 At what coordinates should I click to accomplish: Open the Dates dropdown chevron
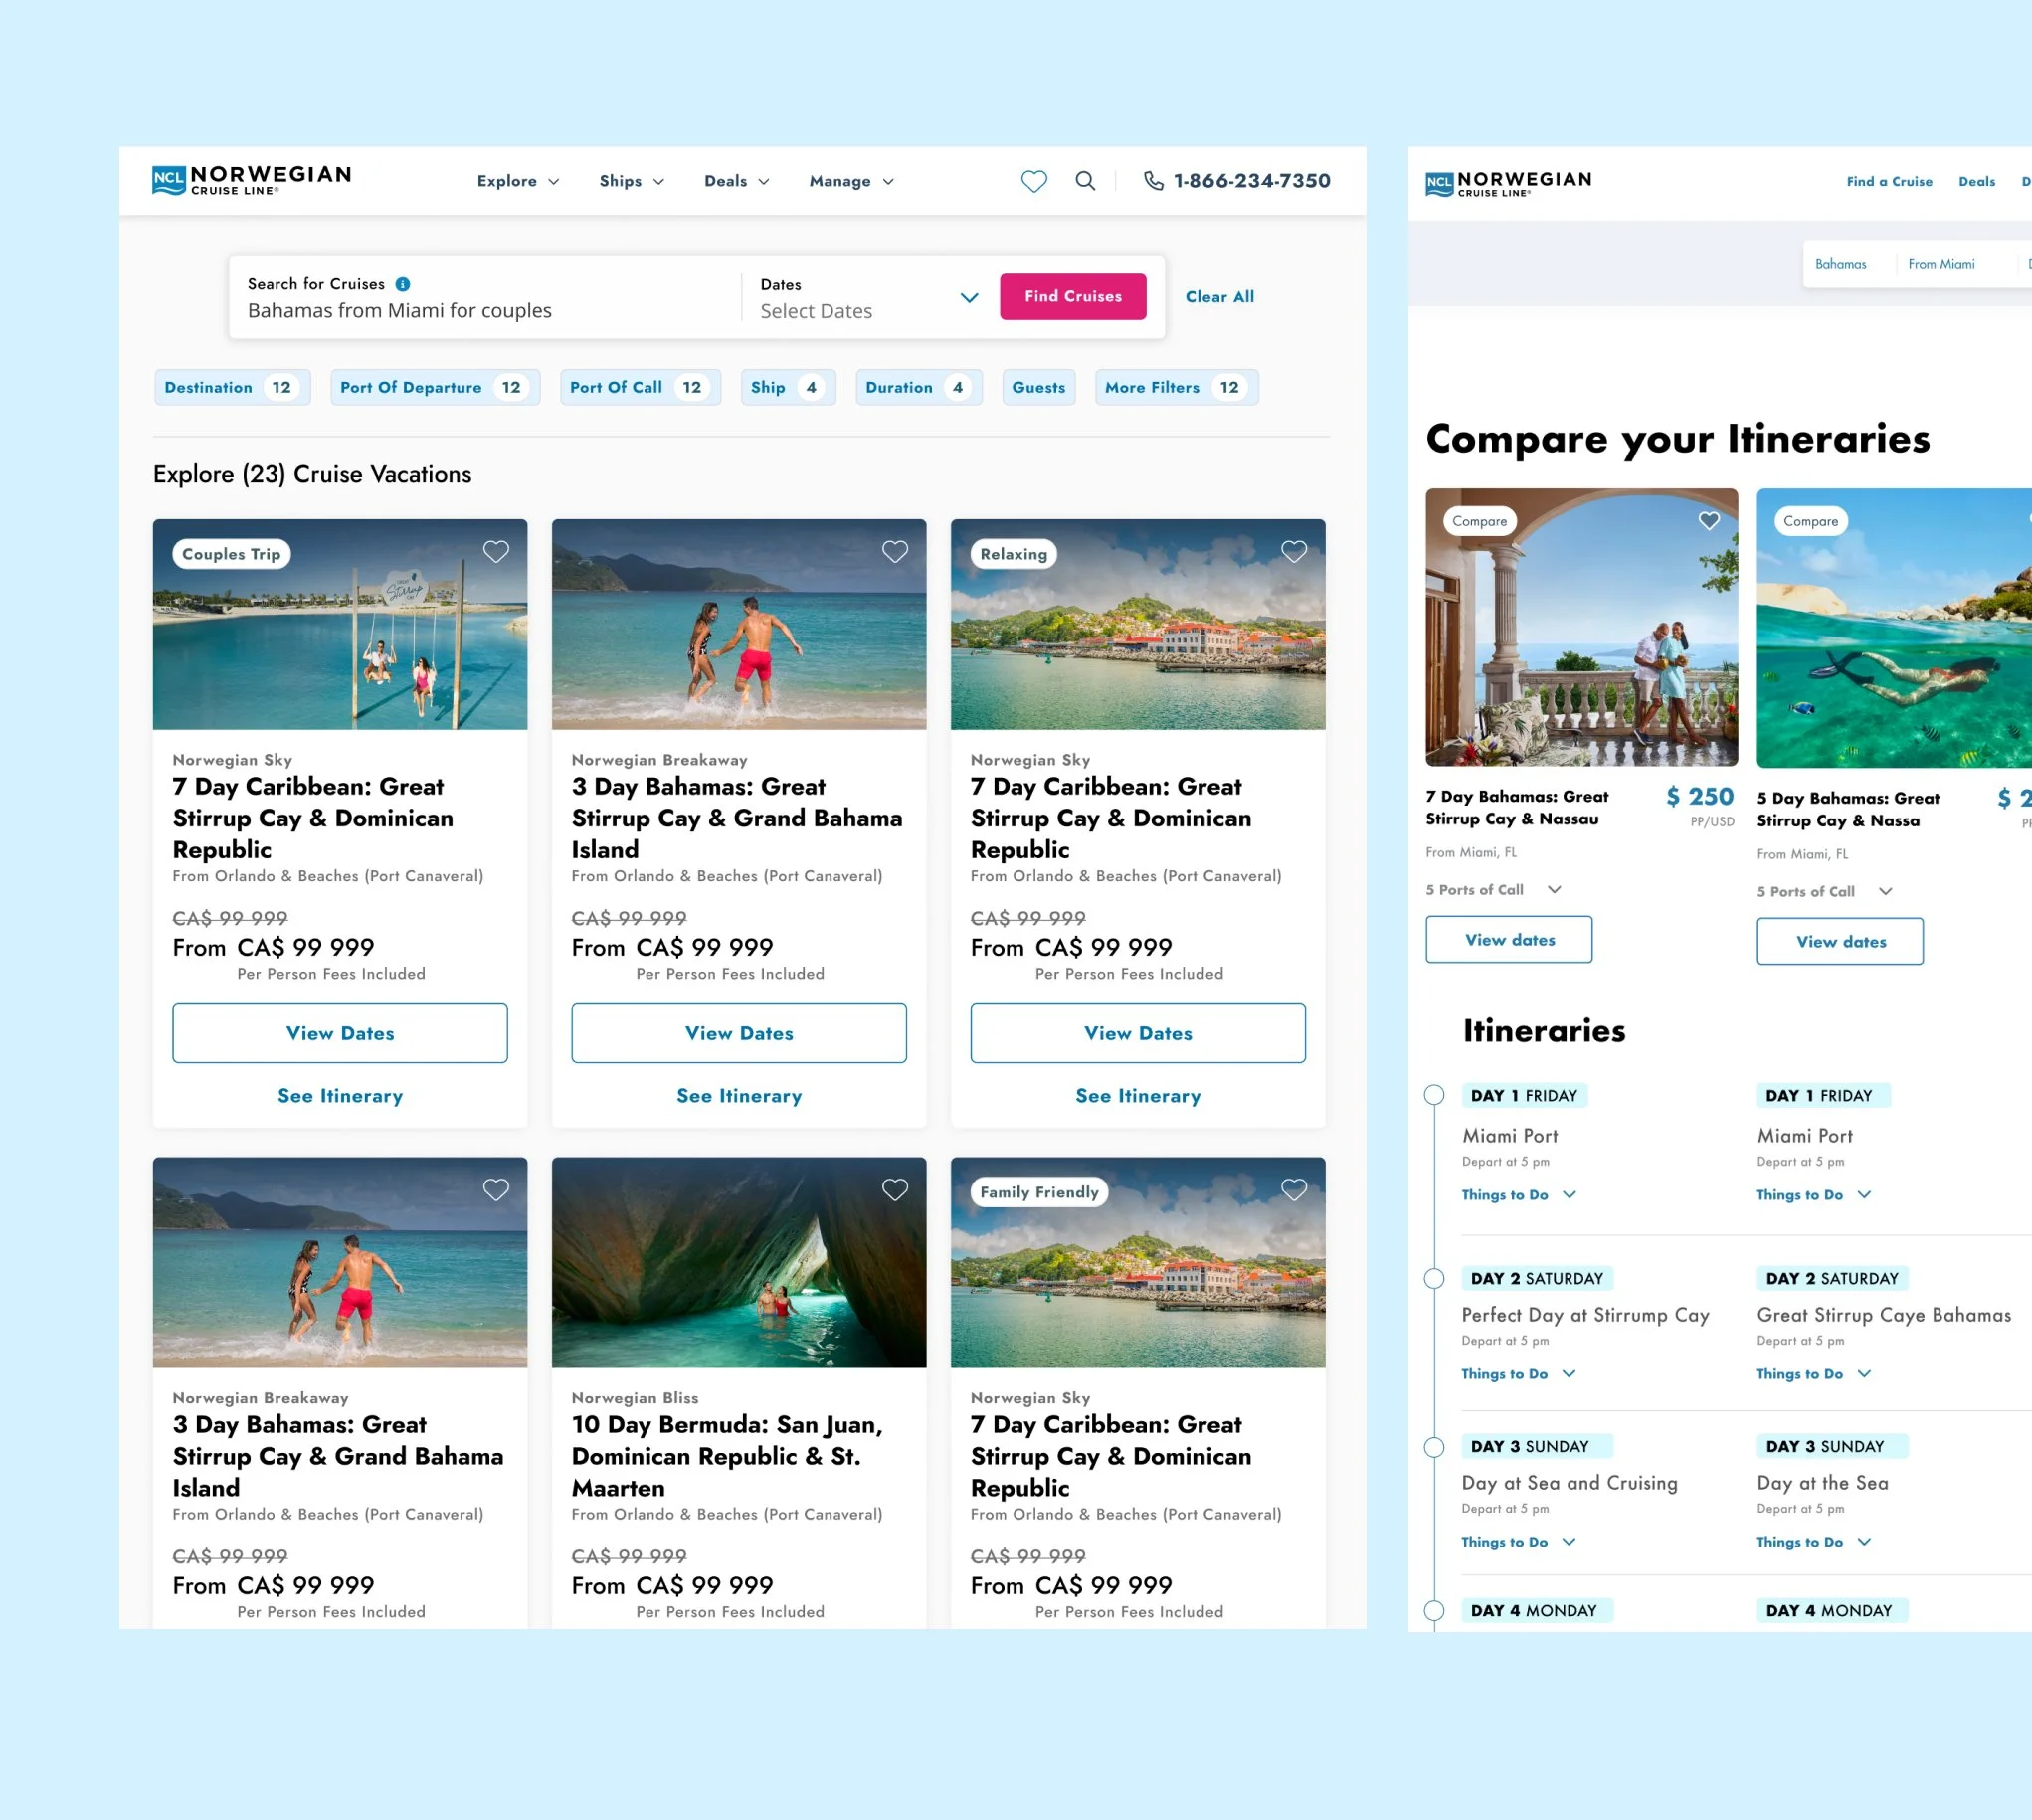[x=968, y=298]
